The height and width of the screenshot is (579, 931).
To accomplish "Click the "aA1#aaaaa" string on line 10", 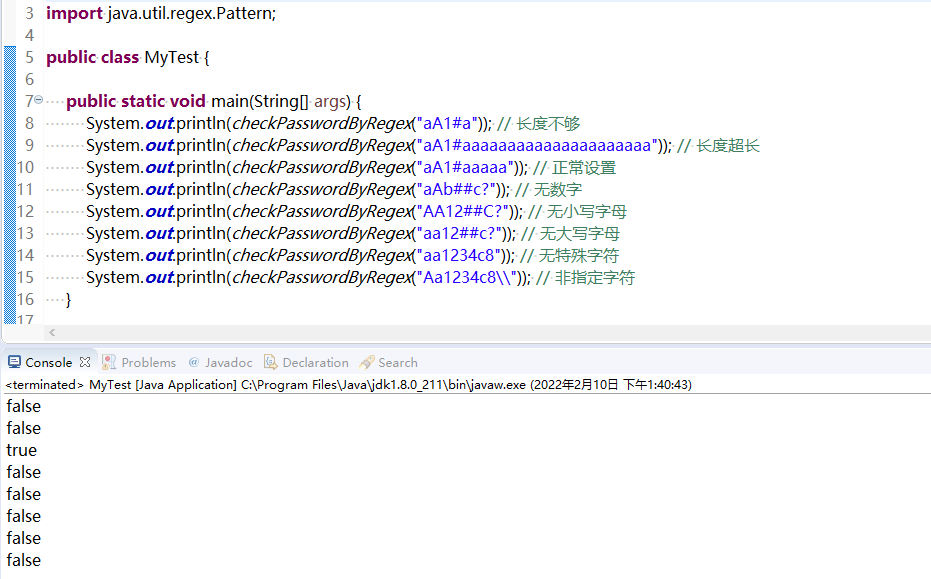I will pos(466,167).
